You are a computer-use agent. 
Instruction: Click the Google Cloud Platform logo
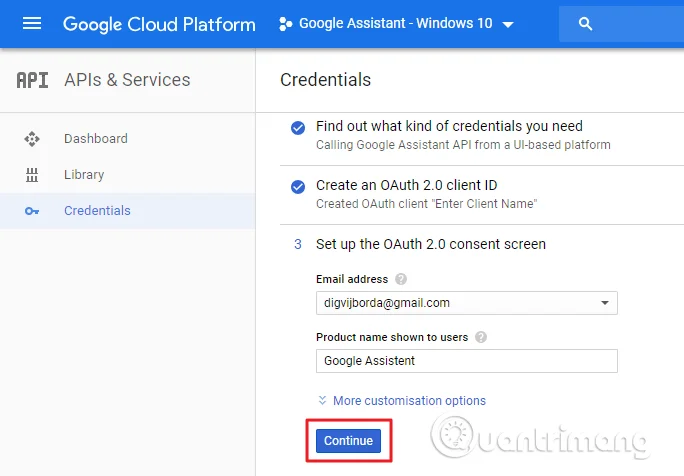coord(159,24)
